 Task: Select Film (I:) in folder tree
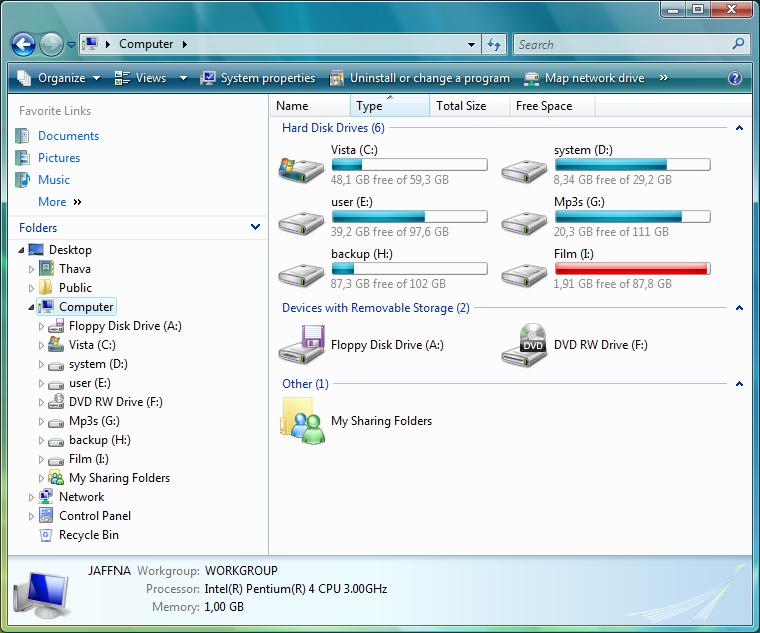[89, 459]
